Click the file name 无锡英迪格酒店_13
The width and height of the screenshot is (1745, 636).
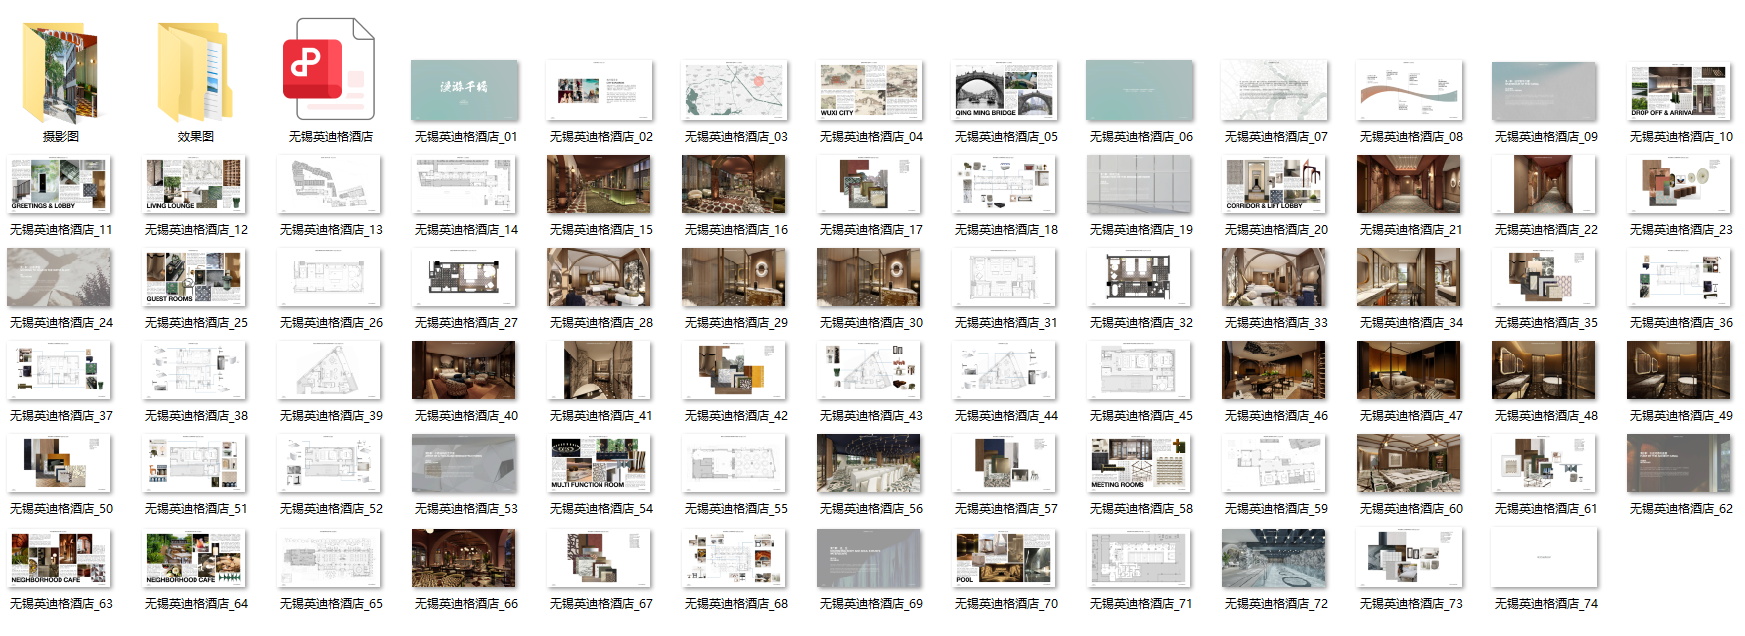[331, 230]
